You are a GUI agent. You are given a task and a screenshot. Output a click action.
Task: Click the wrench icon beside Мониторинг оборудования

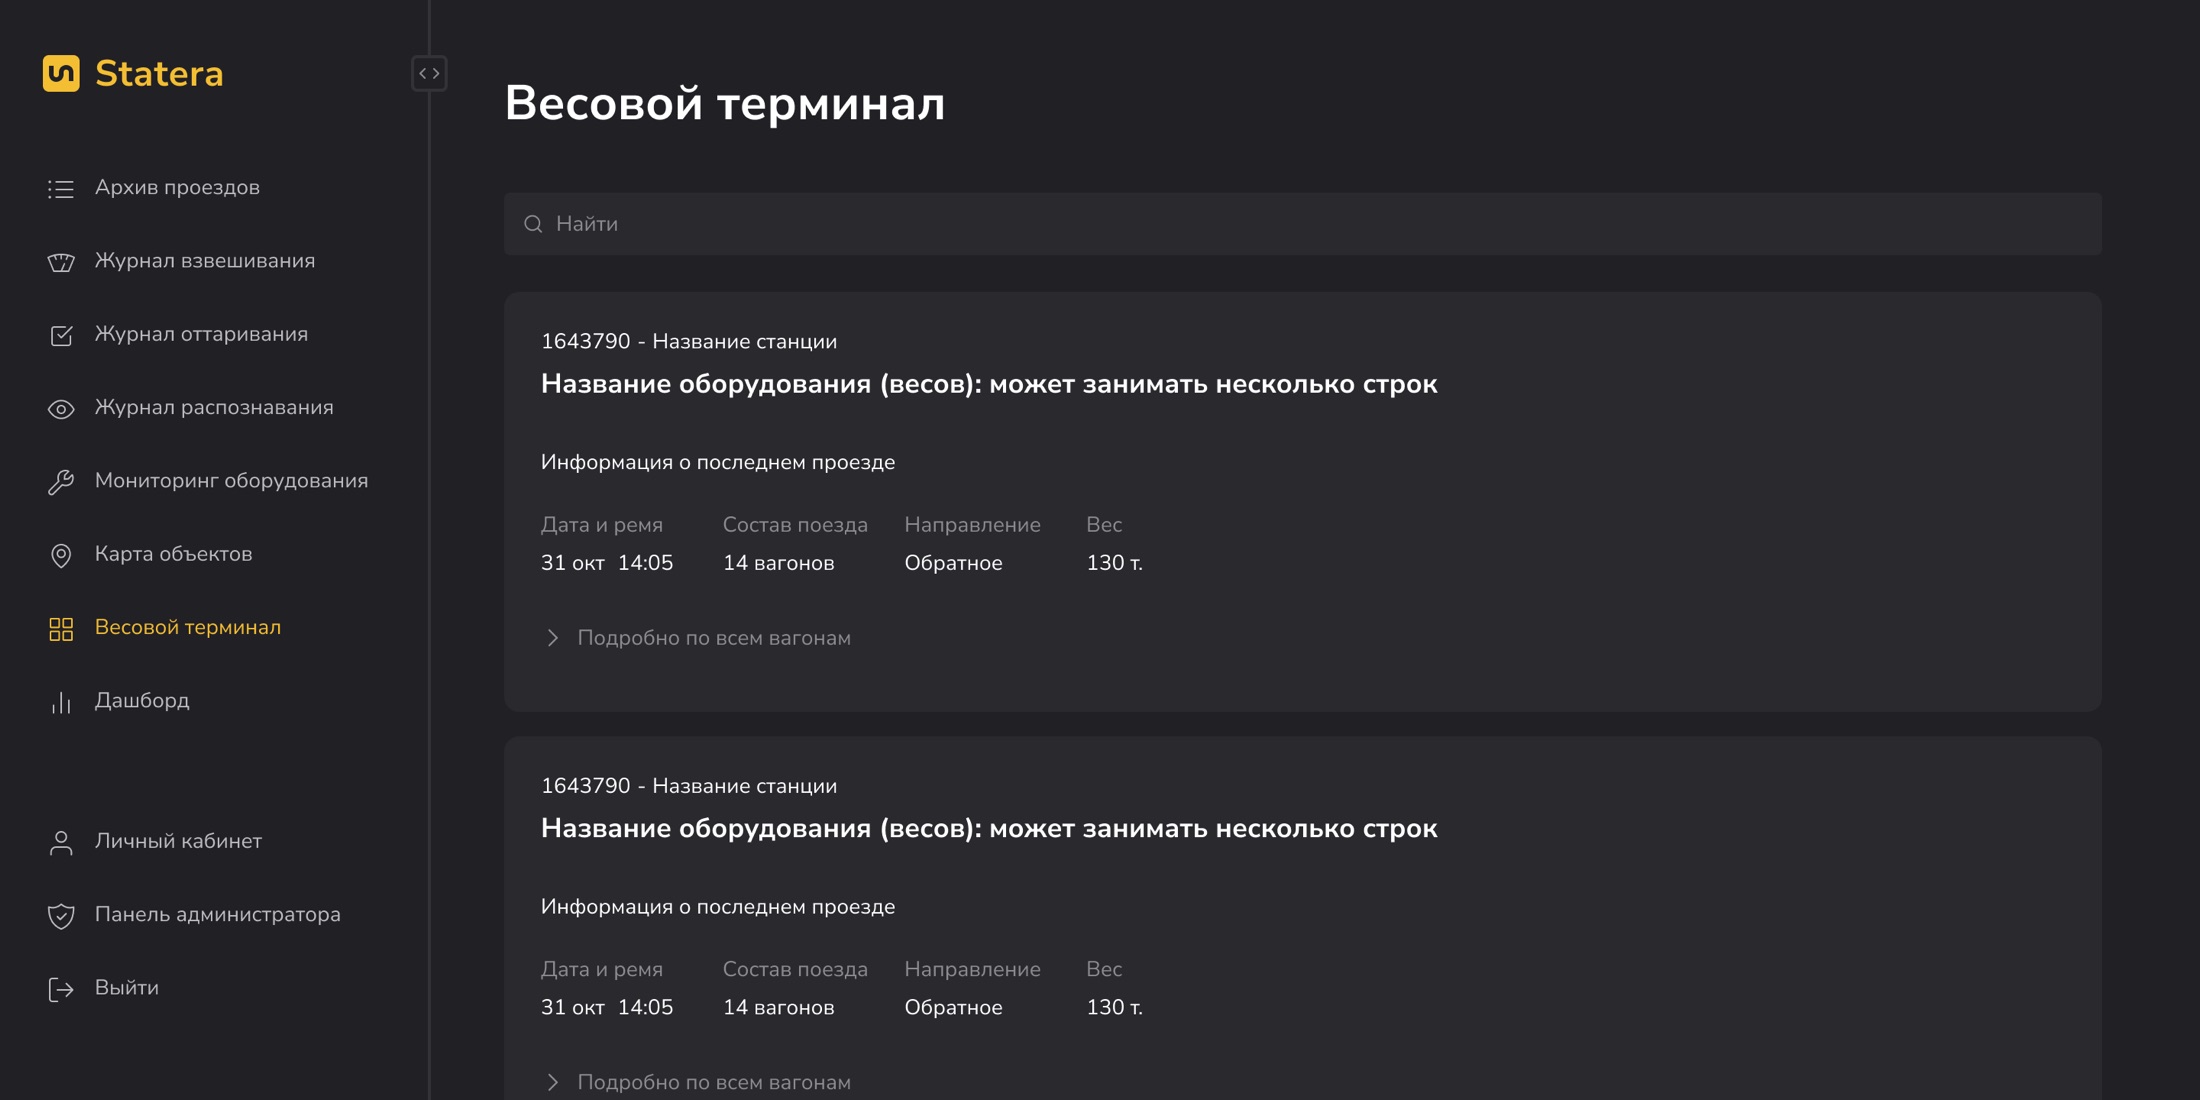coord(61,481)
